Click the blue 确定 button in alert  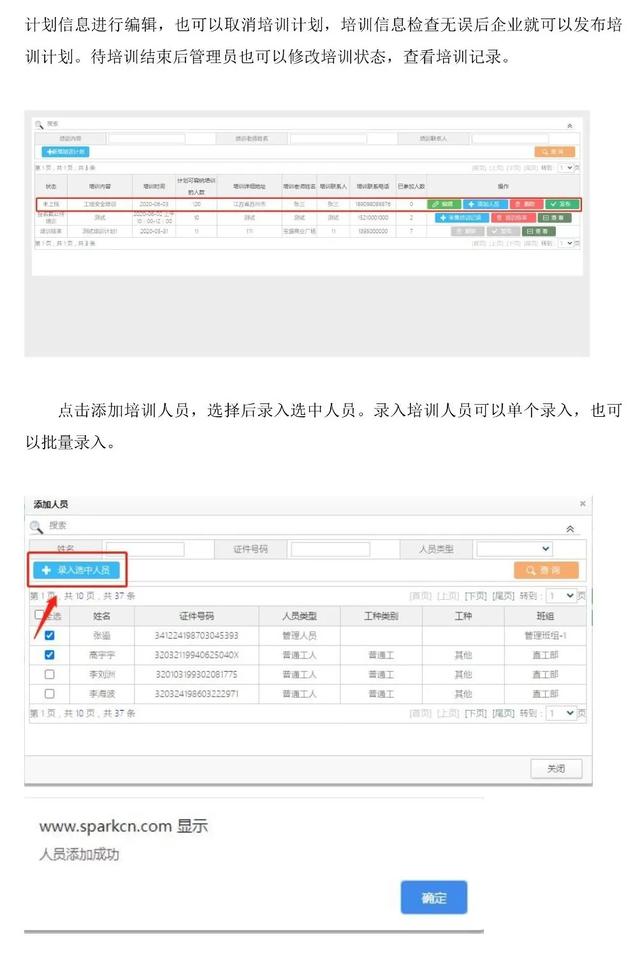pyautogui.click(x=434, y=897)
